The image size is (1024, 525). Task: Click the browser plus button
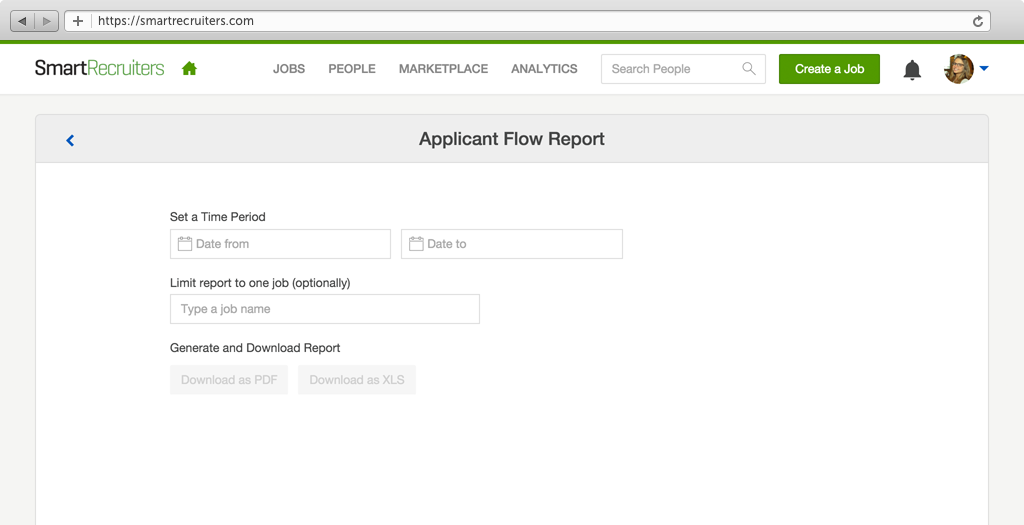78,21
